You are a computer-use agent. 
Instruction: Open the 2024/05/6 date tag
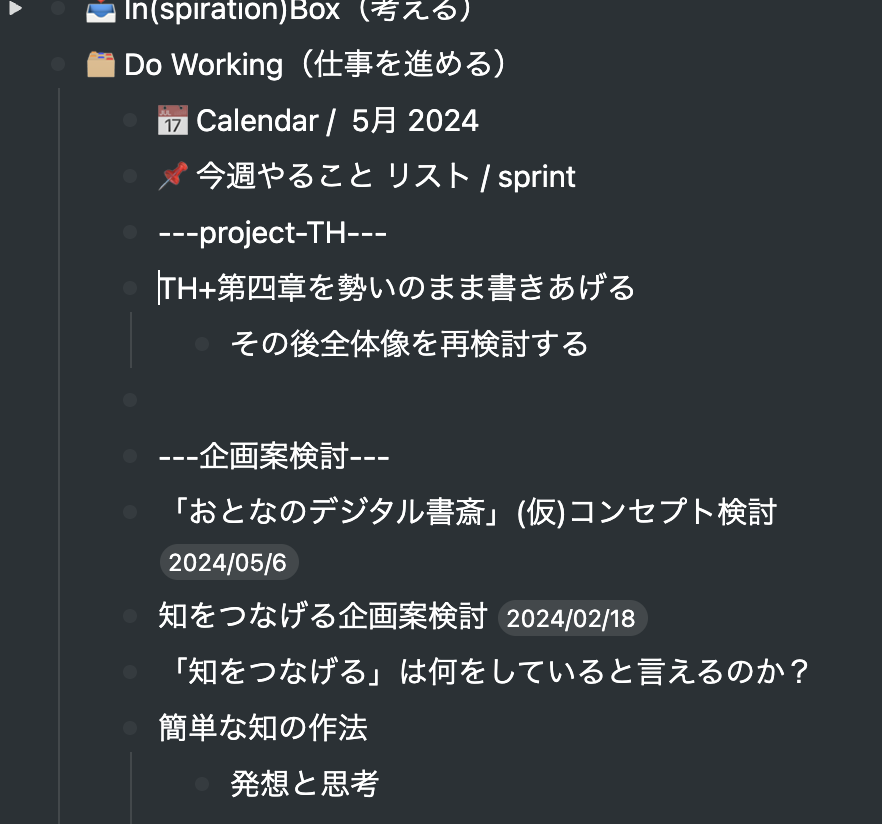coord(228,561)
